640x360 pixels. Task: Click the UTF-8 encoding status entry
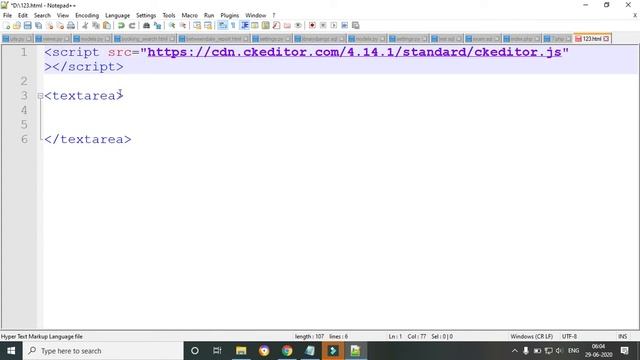(x=569, y=336)
